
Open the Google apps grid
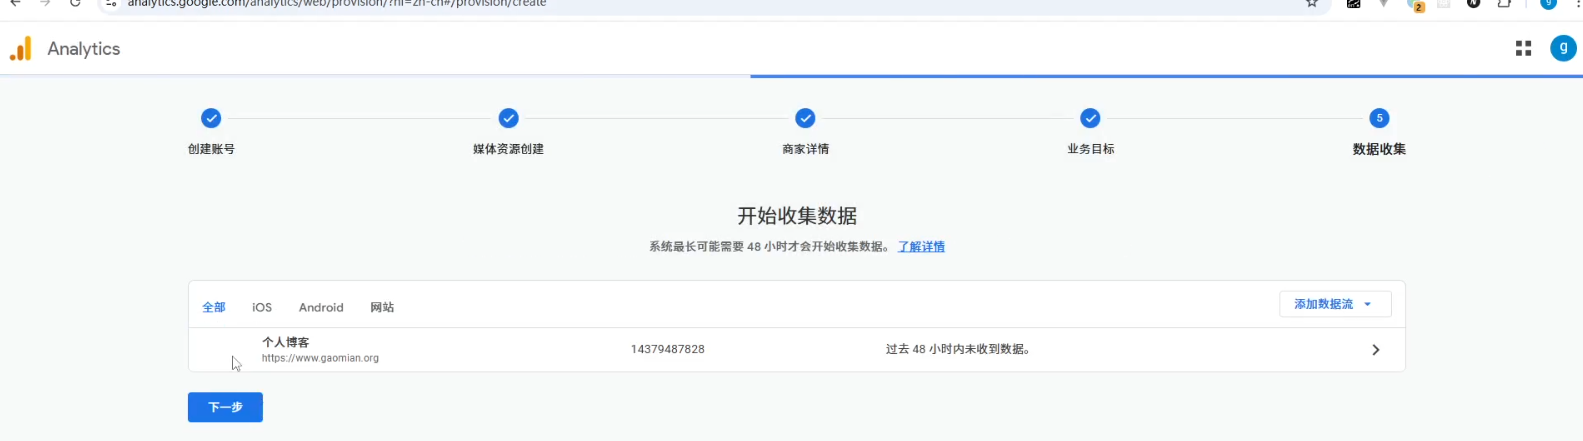point(1523,48)
